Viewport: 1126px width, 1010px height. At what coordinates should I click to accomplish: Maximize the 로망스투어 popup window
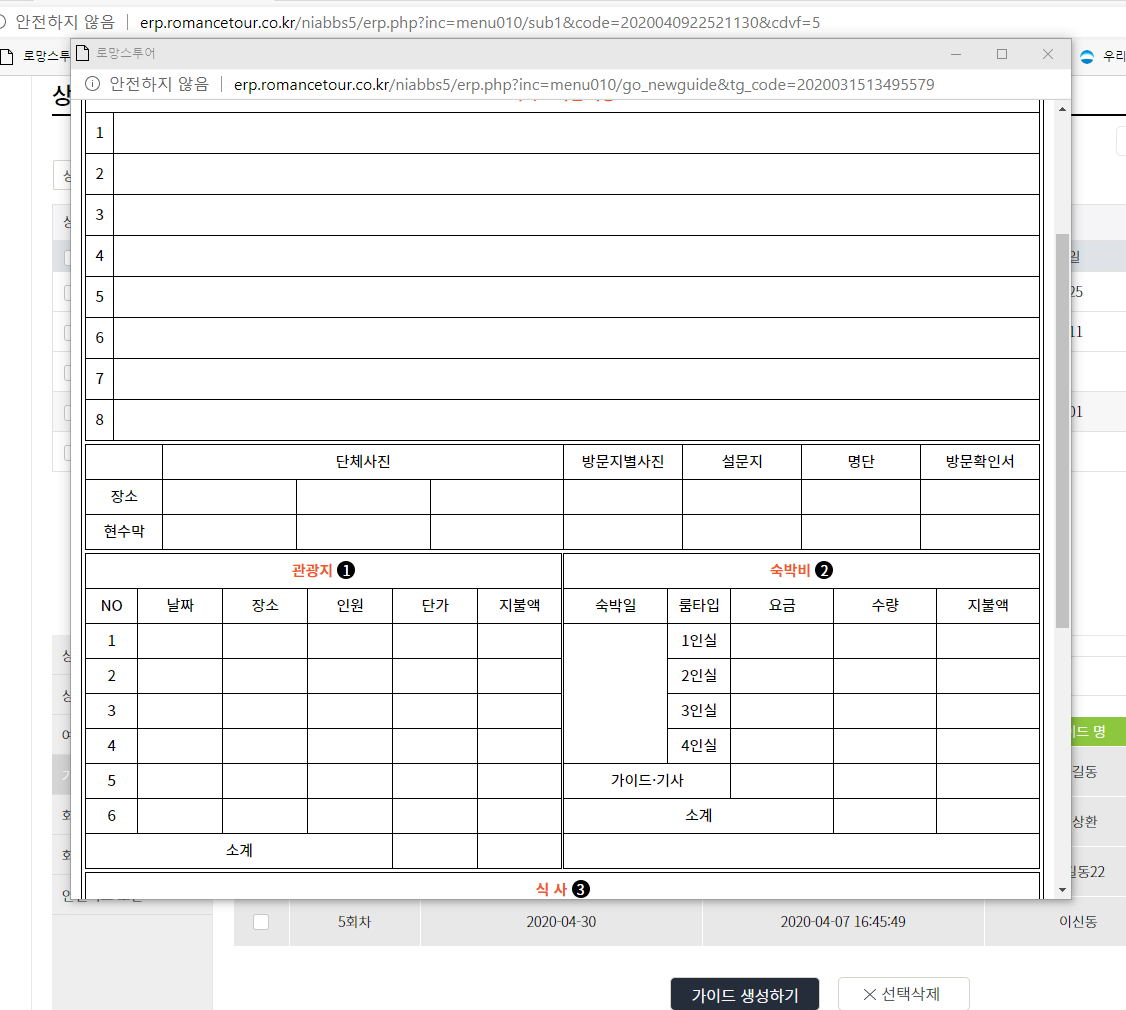1002,54
